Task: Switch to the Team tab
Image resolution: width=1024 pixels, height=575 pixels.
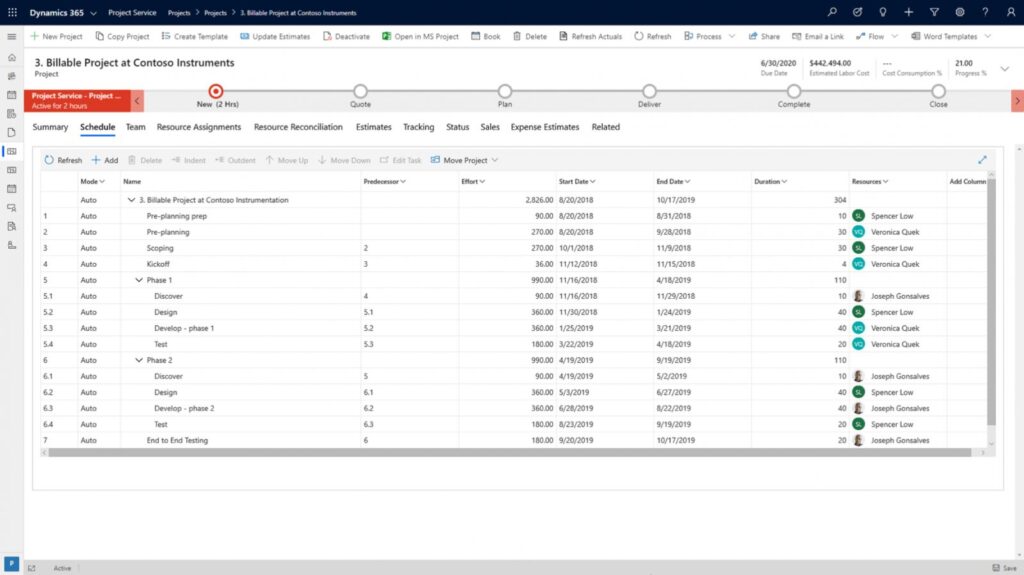Action: (x=136, y=127)
